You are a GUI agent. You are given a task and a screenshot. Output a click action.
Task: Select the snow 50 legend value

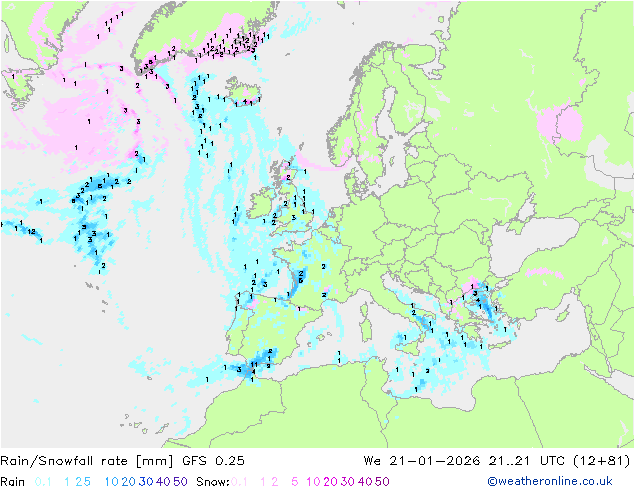[x=382, y=482]
